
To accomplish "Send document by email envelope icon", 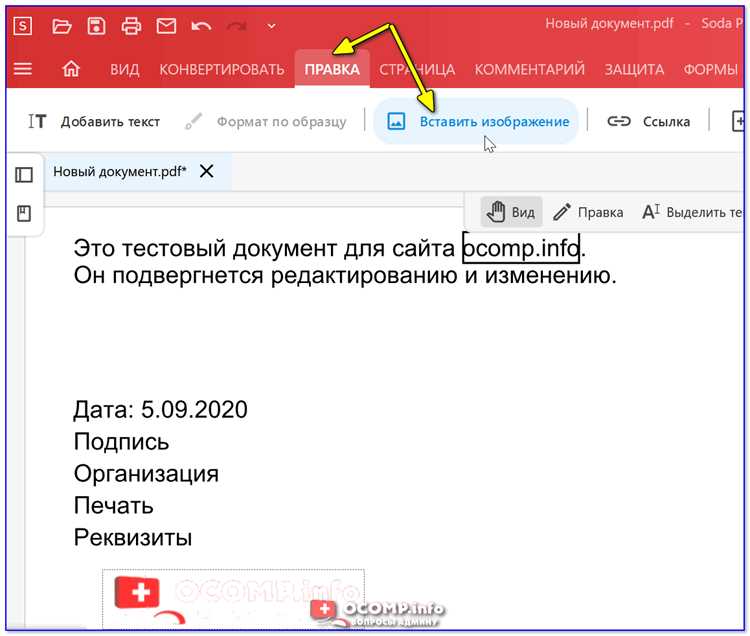I will 166,26.
